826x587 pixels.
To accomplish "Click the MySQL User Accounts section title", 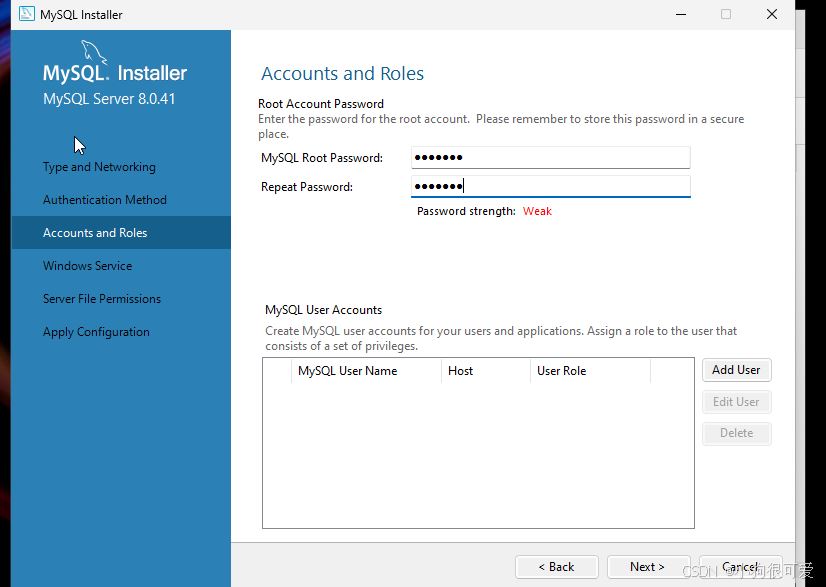I will coord(323,310).
